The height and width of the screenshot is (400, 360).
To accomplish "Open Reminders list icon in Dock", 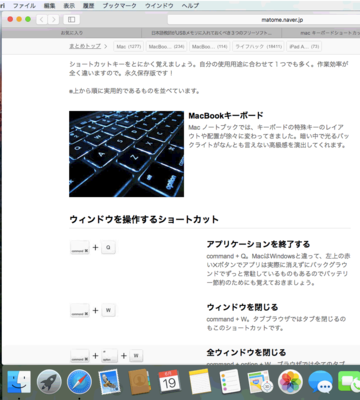I will (x=230, y=382).
